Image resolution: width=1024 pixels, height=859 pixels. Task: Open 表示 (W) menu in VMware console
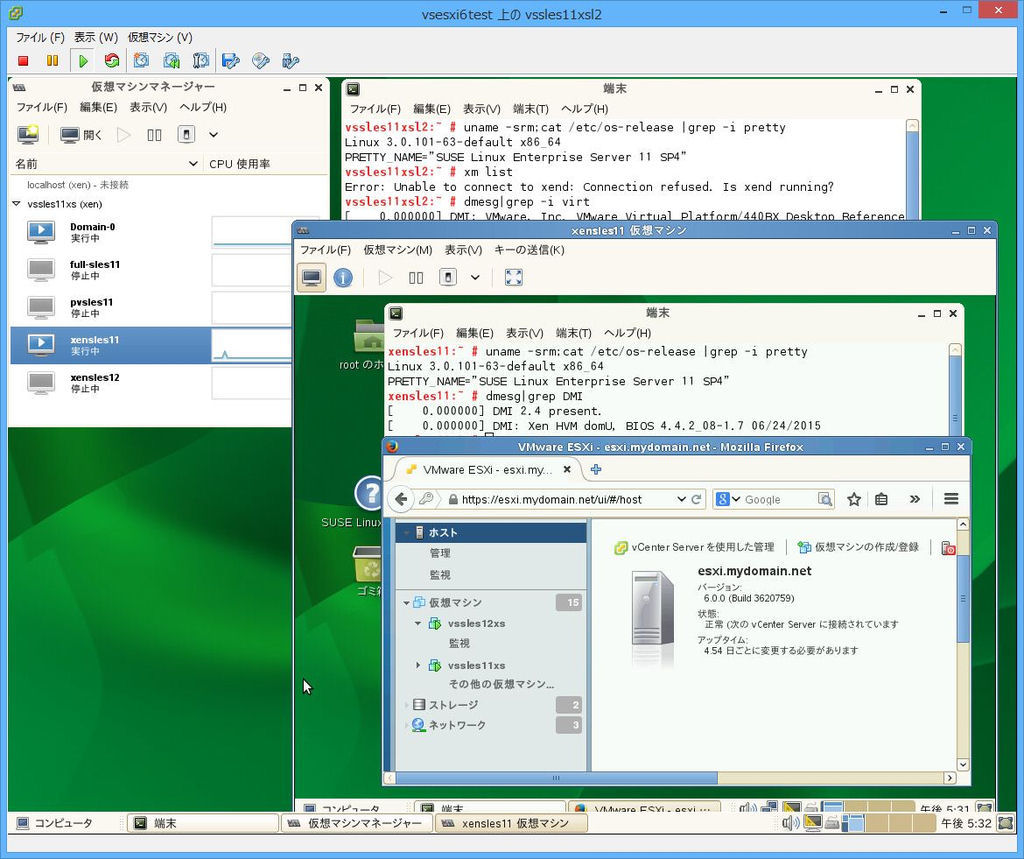click(x=96, y=38)
